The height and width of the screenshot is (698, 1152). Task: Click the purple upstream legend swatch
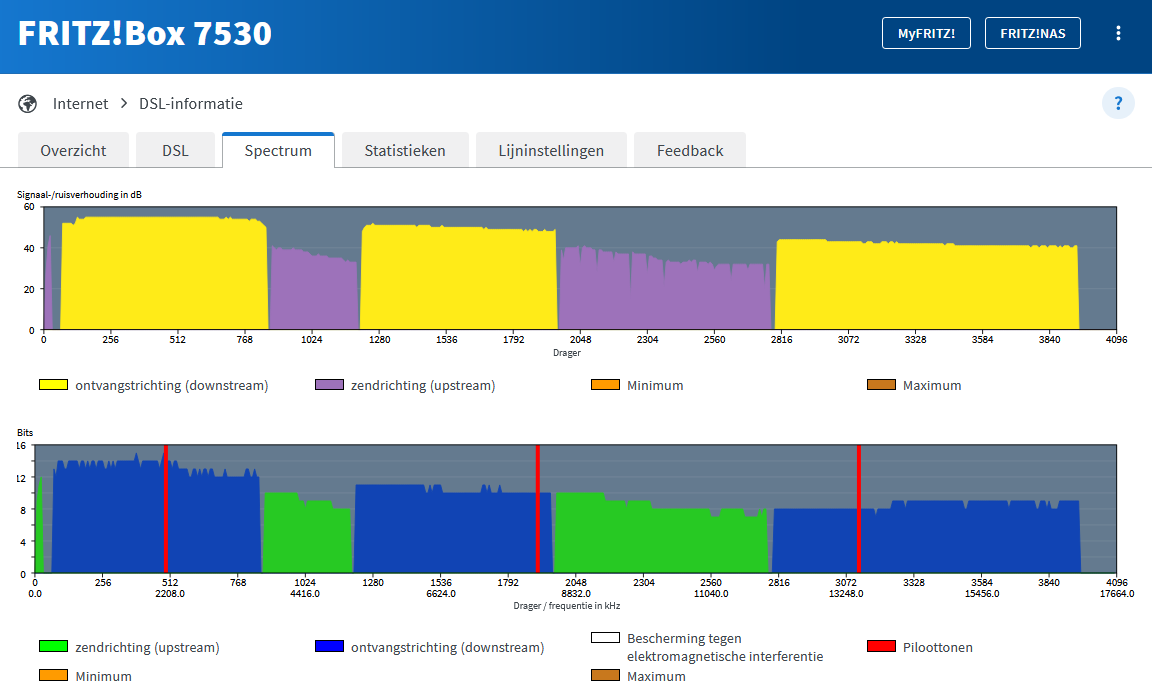tap(329, 385)
